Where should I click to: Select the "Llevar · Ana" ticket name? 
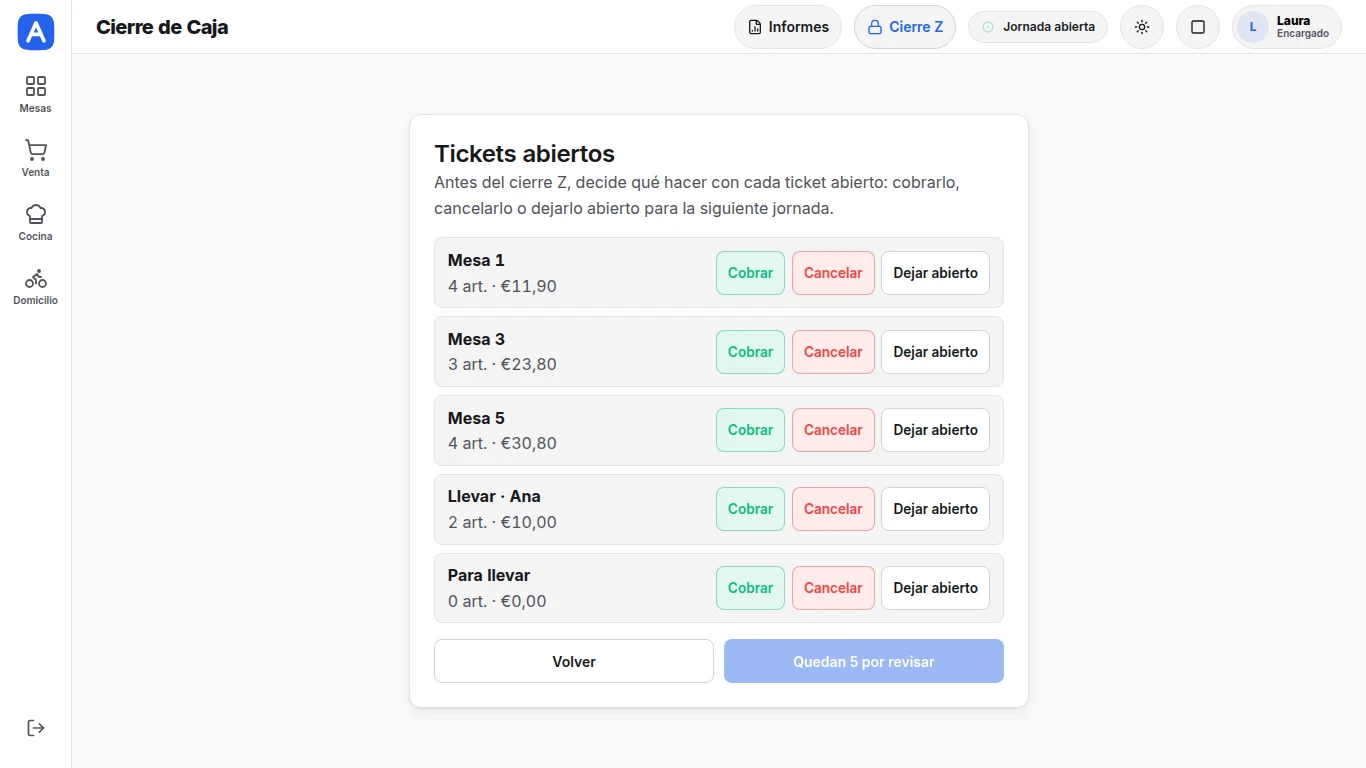point(494,496)
